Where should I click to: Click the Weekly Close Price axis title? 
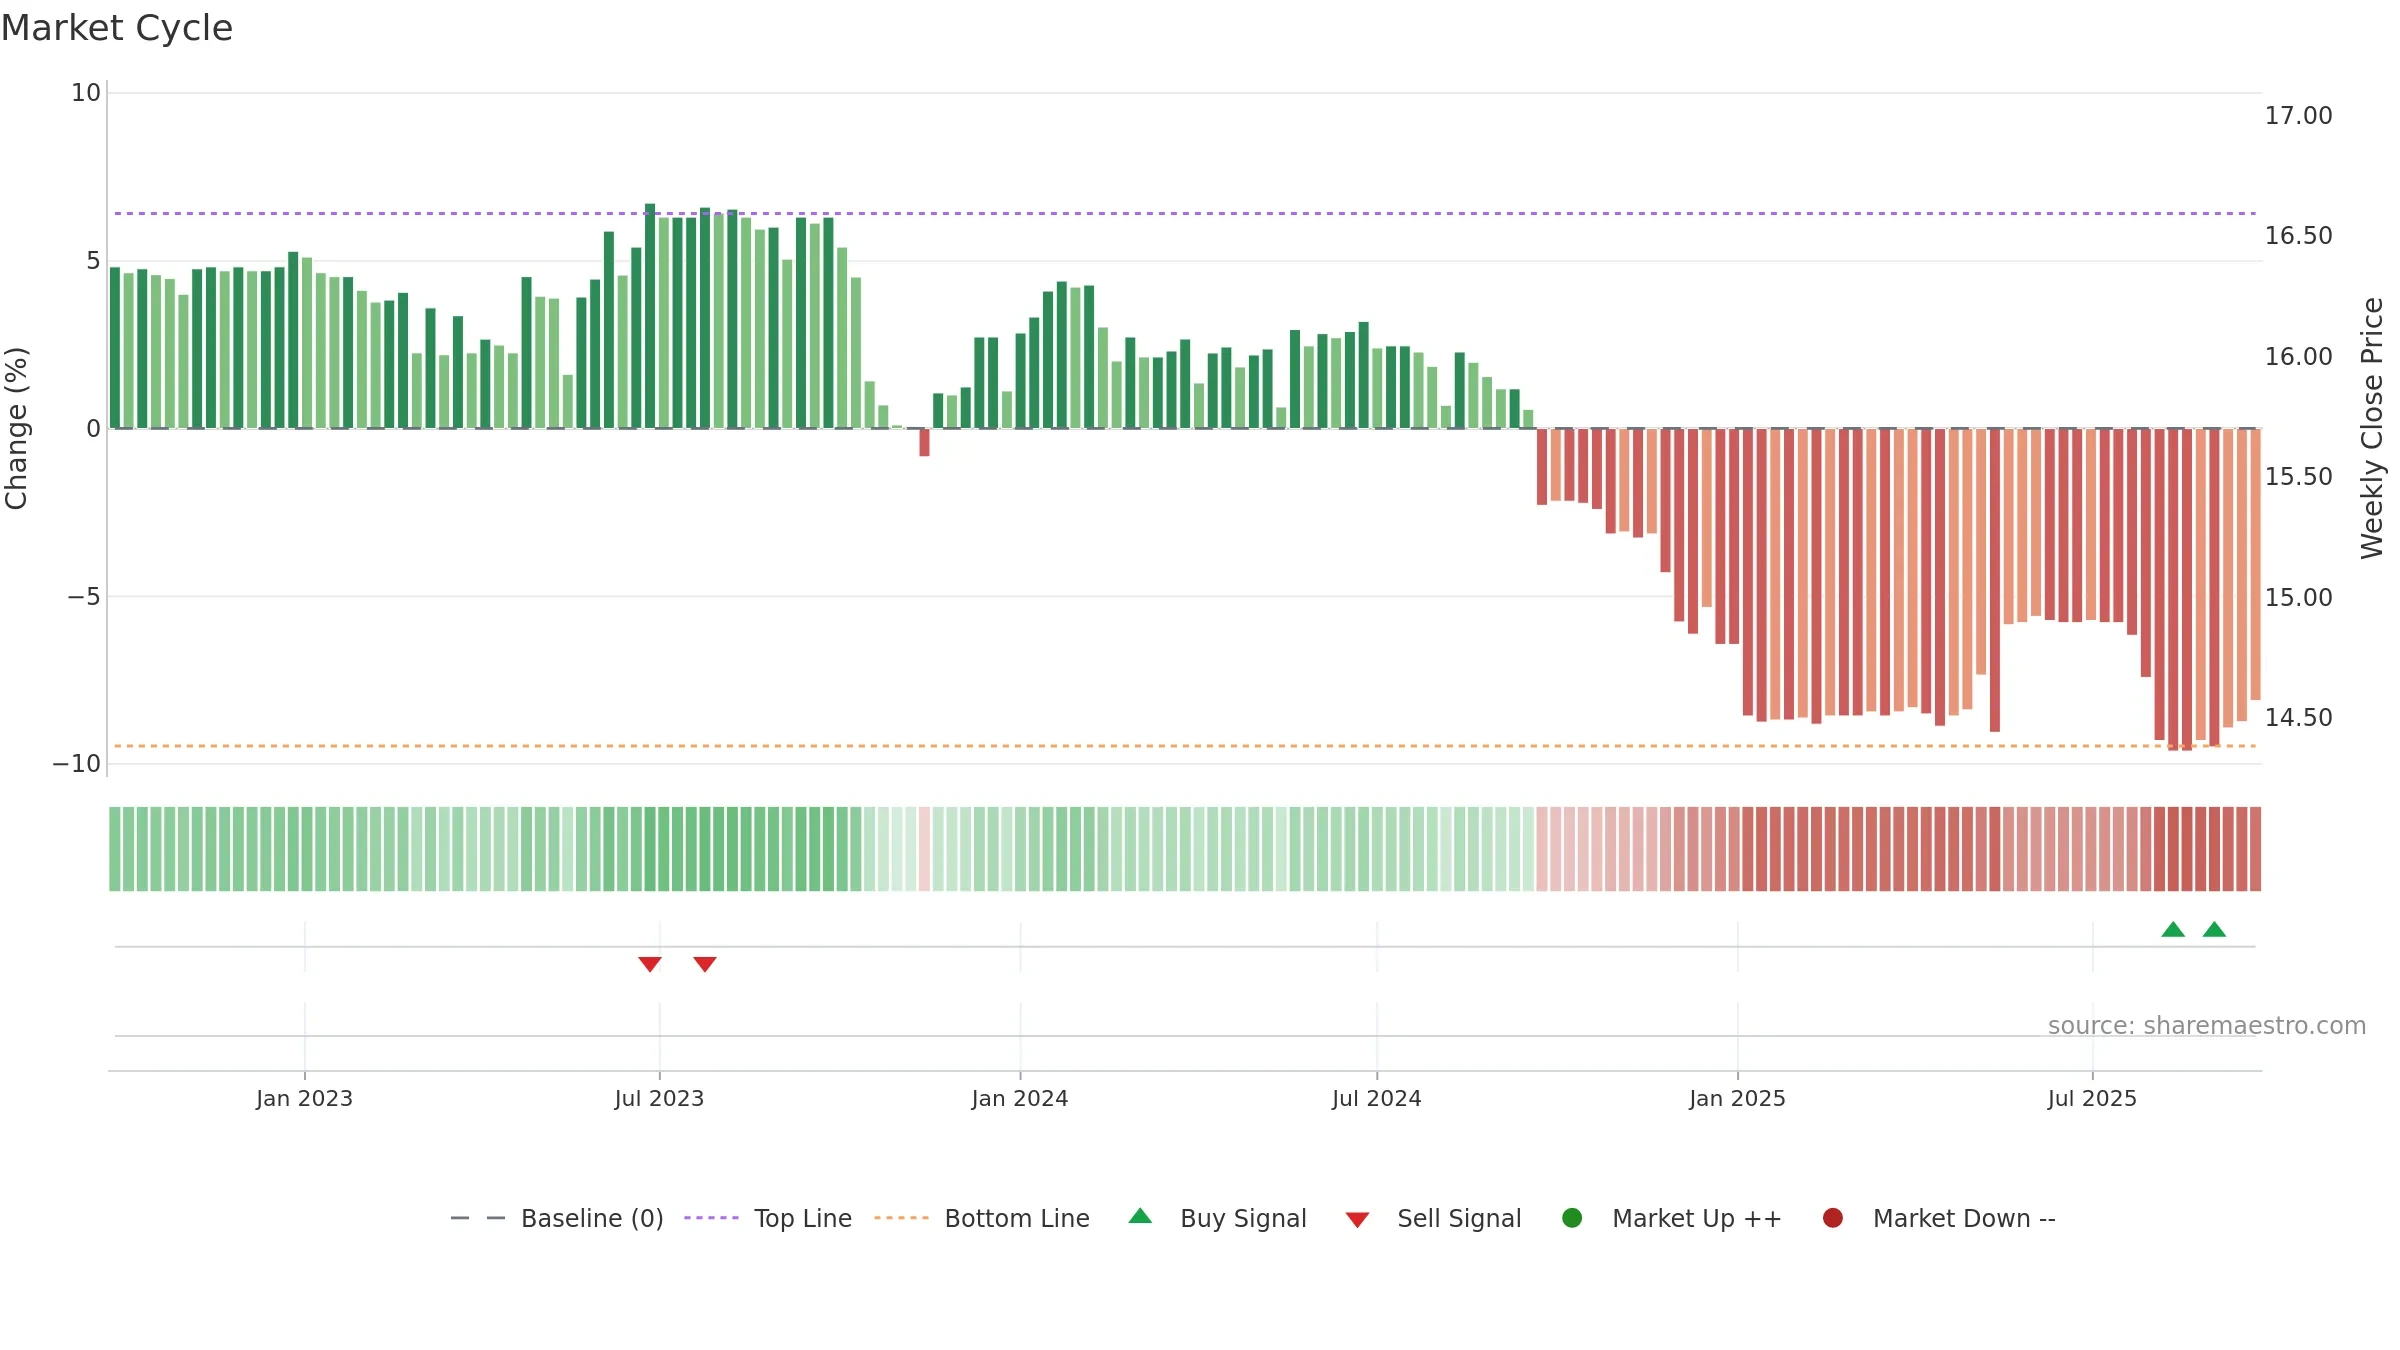click(x=2372, y=428)
